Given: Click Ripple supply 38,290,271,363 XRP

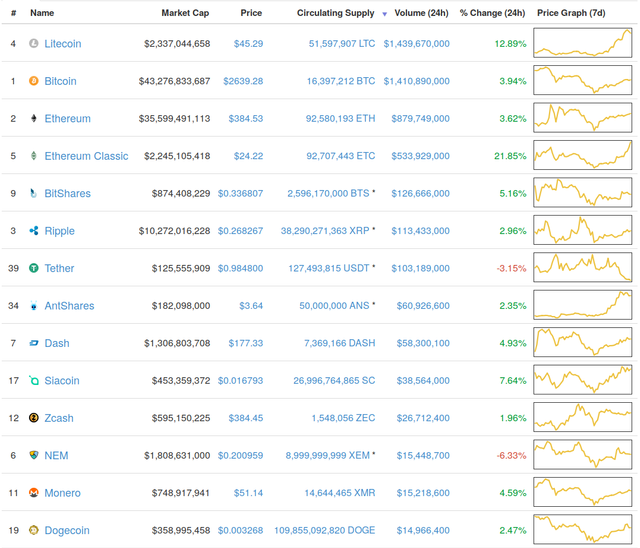Looking at the screenshot, I should point(325,231).
